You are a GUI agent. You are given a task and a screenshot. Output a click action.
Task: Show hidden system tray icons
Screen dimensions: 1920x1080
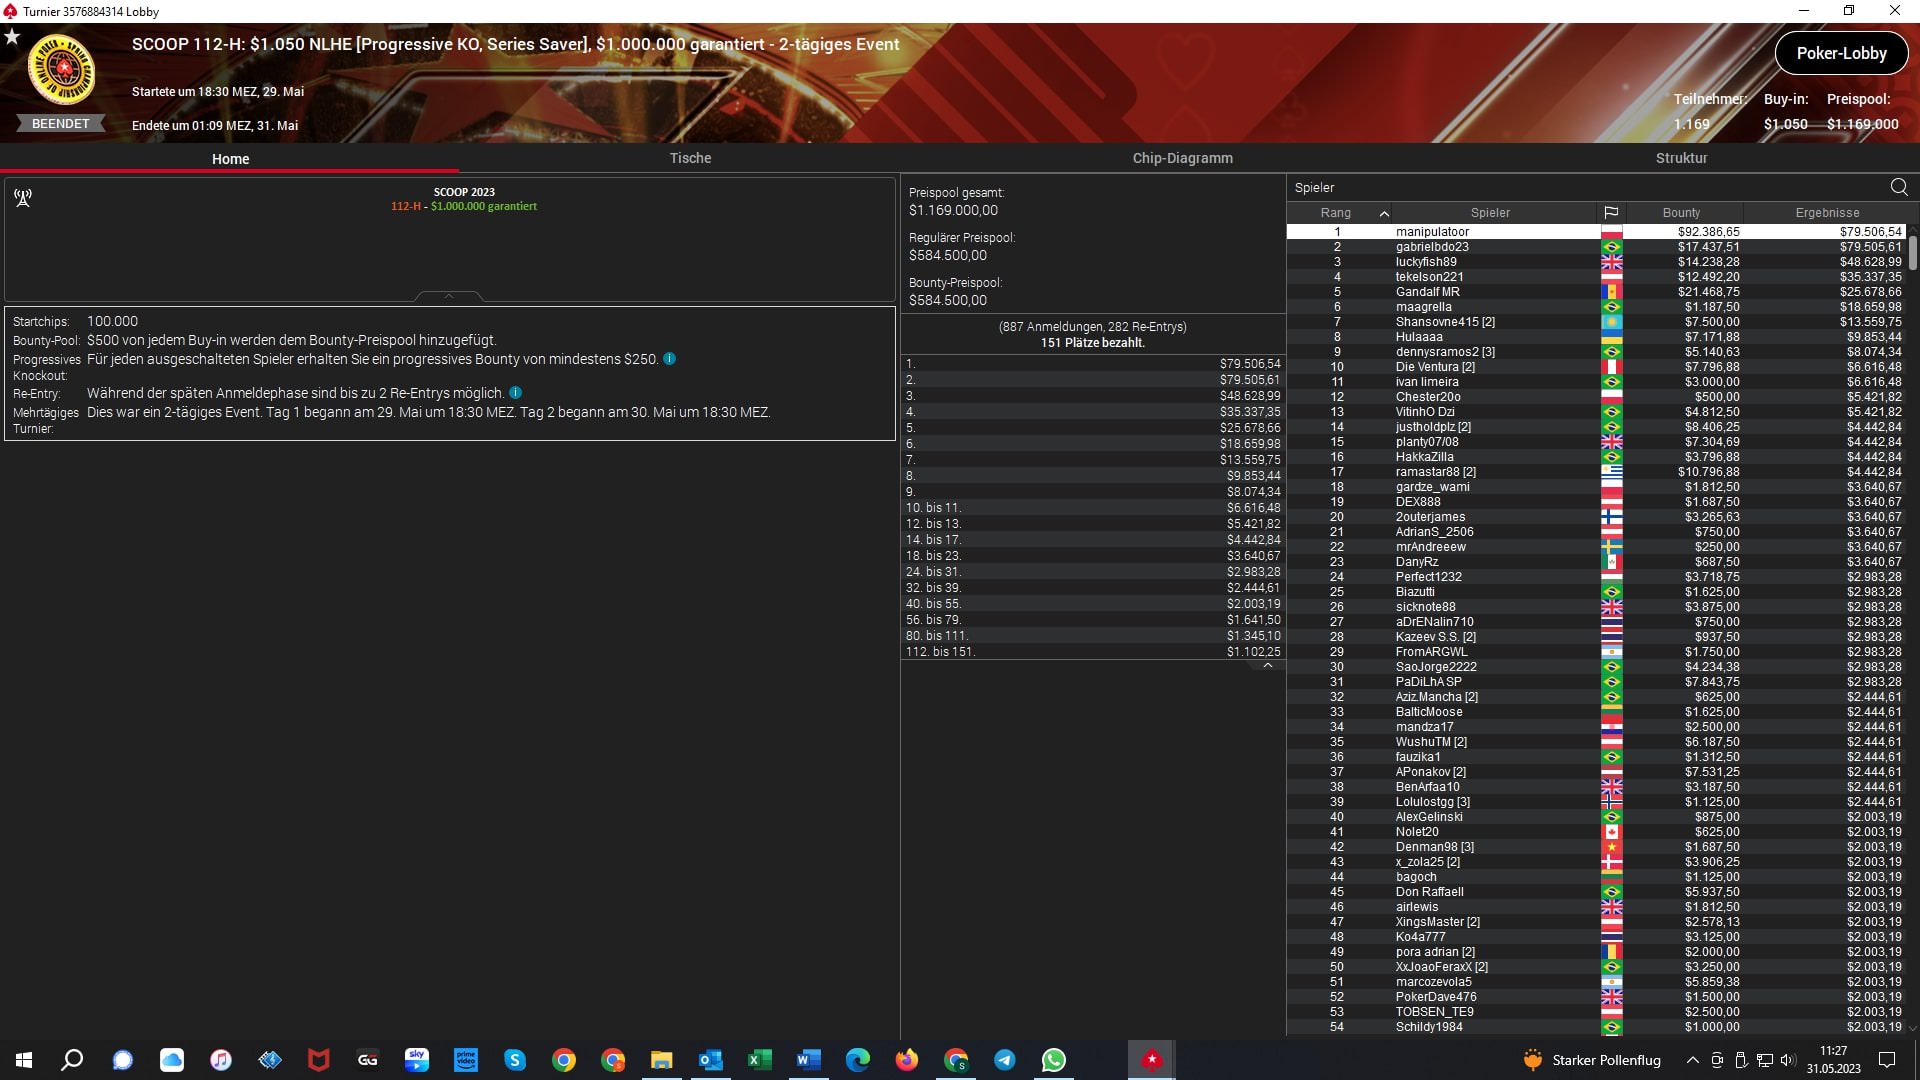pyautogui.click(x=1692, y=1060)
